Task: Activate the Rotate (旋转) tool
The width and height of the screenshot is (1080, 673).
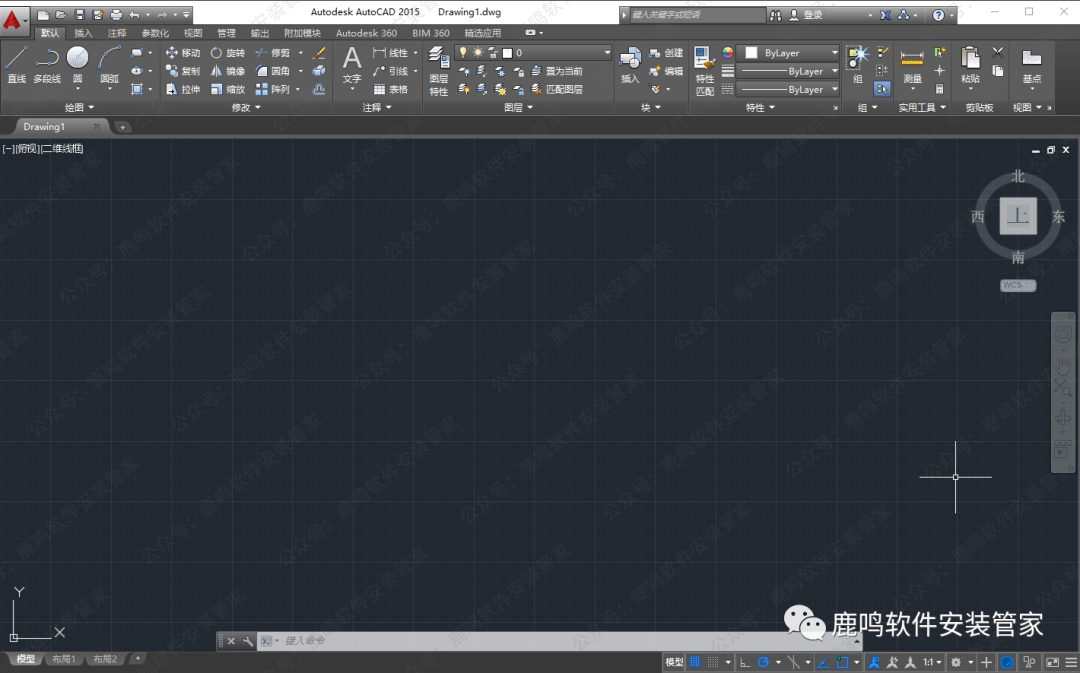Action: 227,53
